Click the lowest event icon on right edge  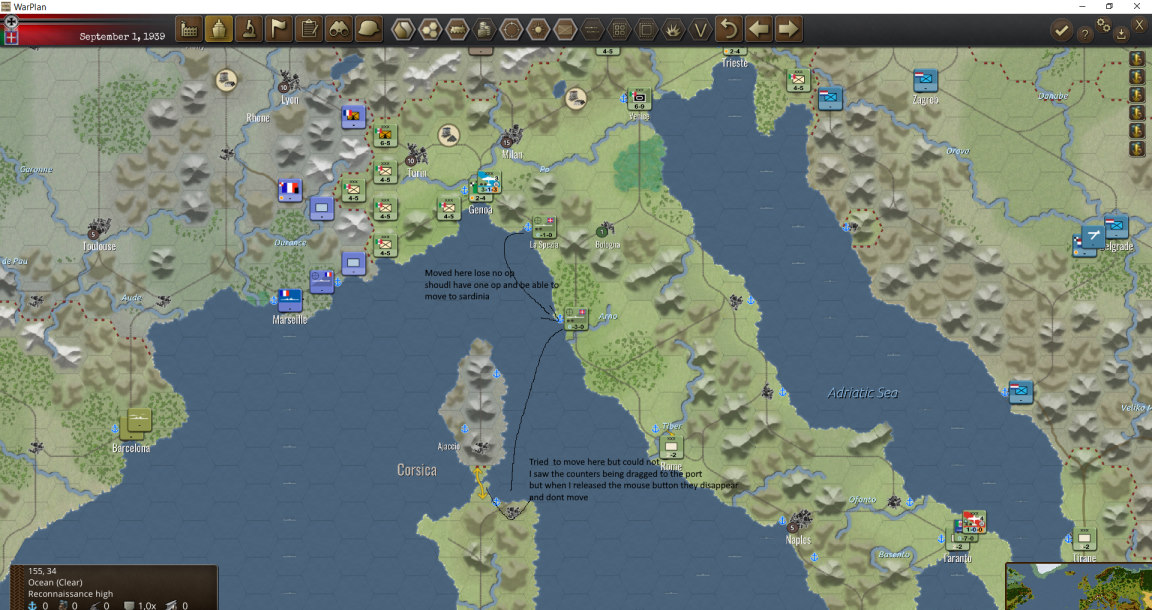(1137, 148)
